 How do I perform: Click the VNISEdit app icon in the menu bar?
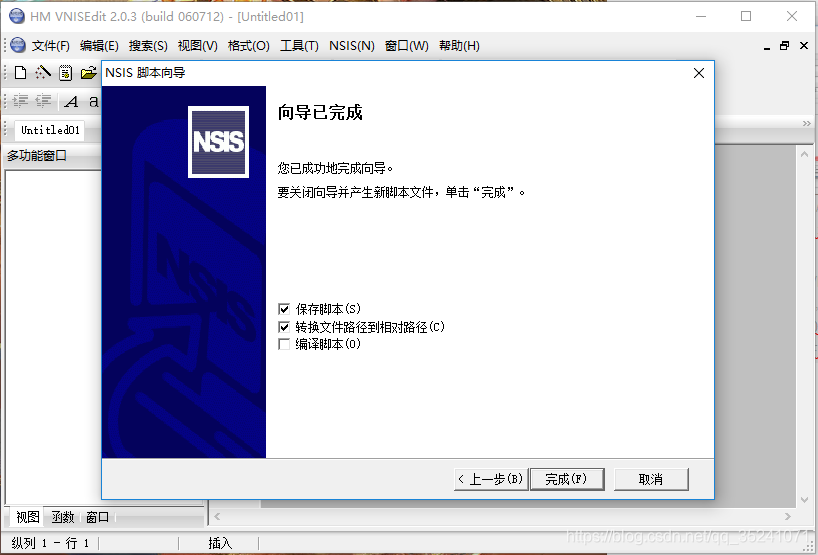click(18, 45)
